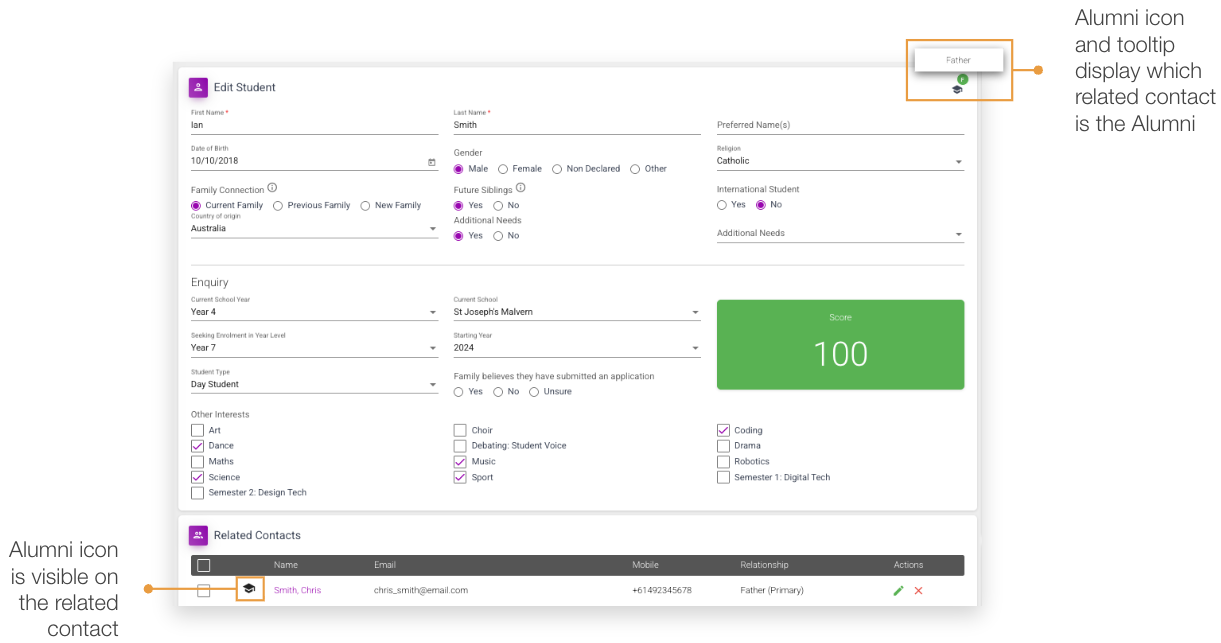Edit the Chris Smith contact with green pencil
The height and width of the screenshot is (643, 1221).
point(898,591)
